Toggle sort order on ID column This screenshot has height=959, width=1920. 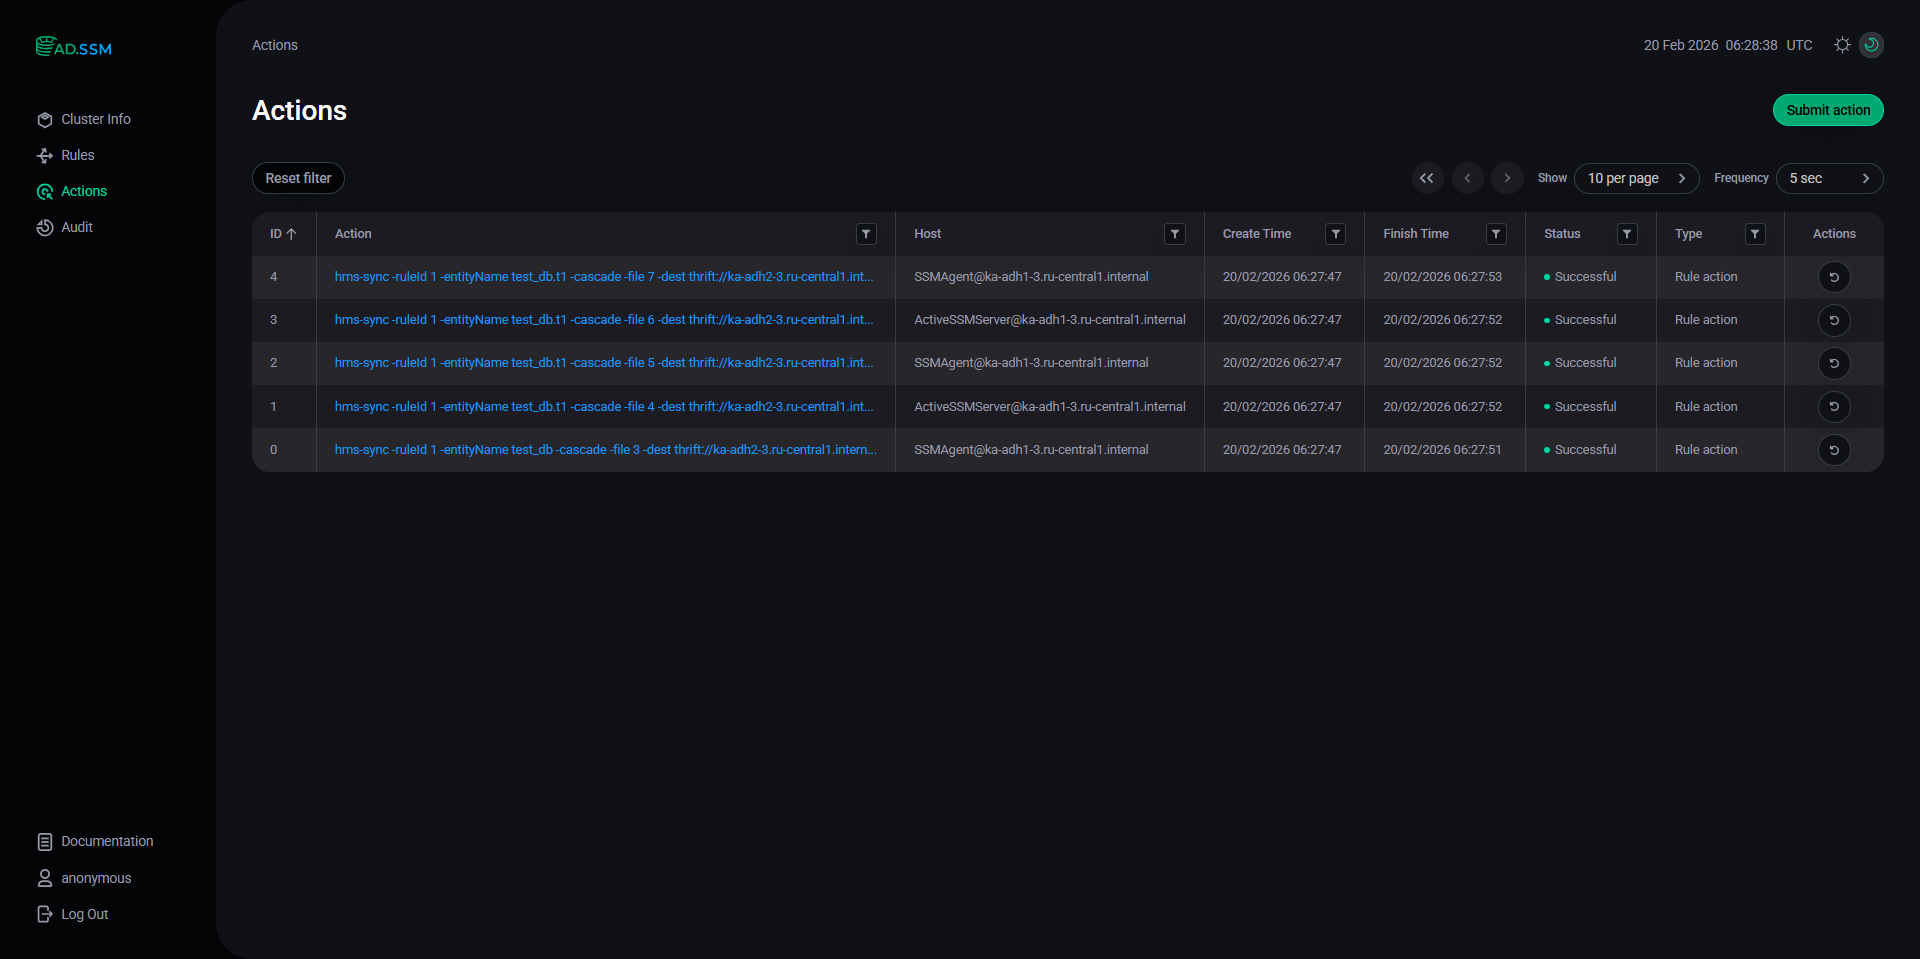point(283,234)
